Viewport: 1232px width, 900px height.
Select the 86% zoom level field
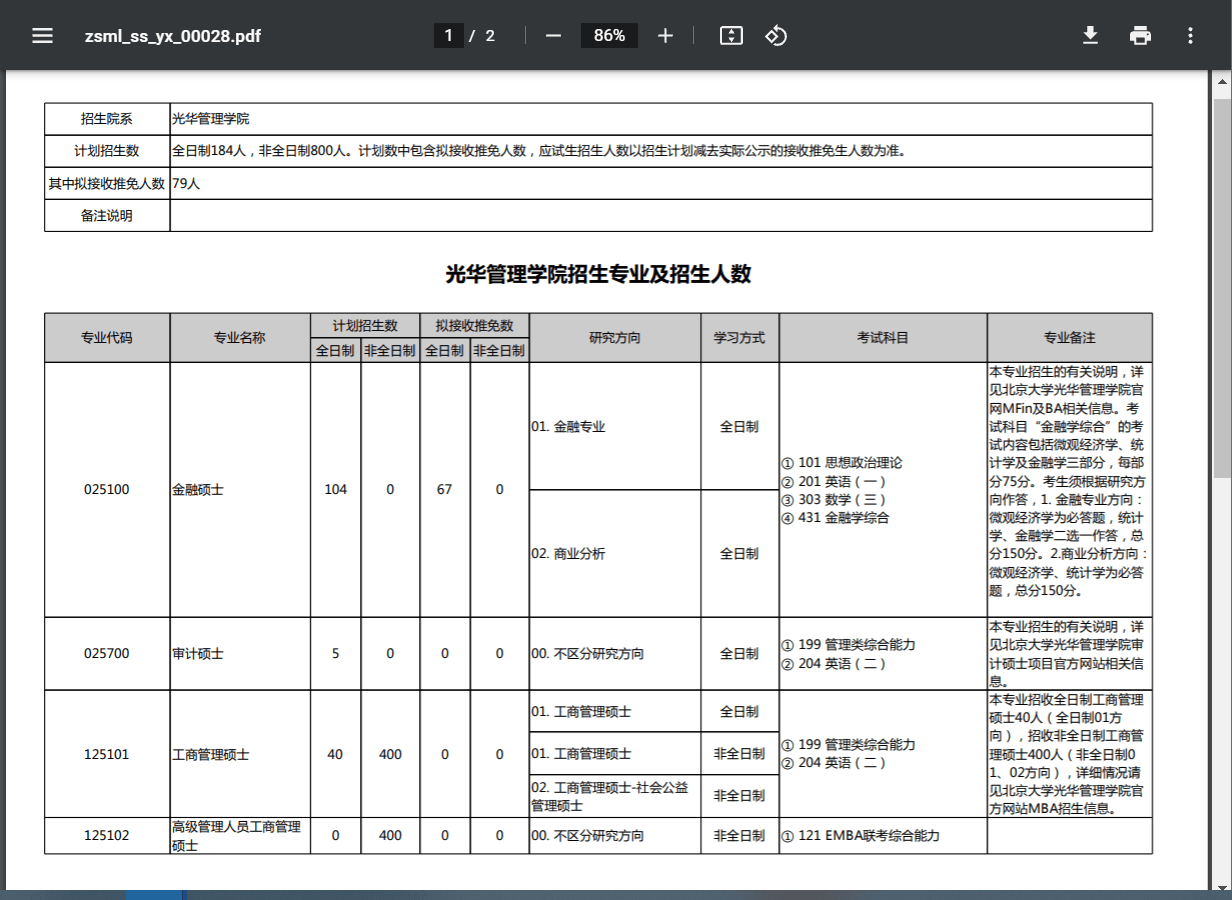click(609, 36)
